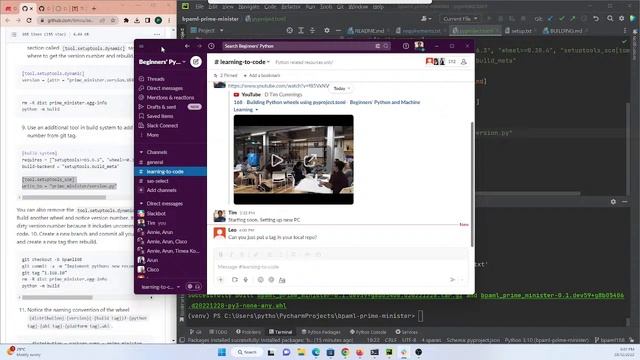Viewport: 640px width, 360px height.
Task: Open the youtube.com watch link
Action: (x=278, y=86)
